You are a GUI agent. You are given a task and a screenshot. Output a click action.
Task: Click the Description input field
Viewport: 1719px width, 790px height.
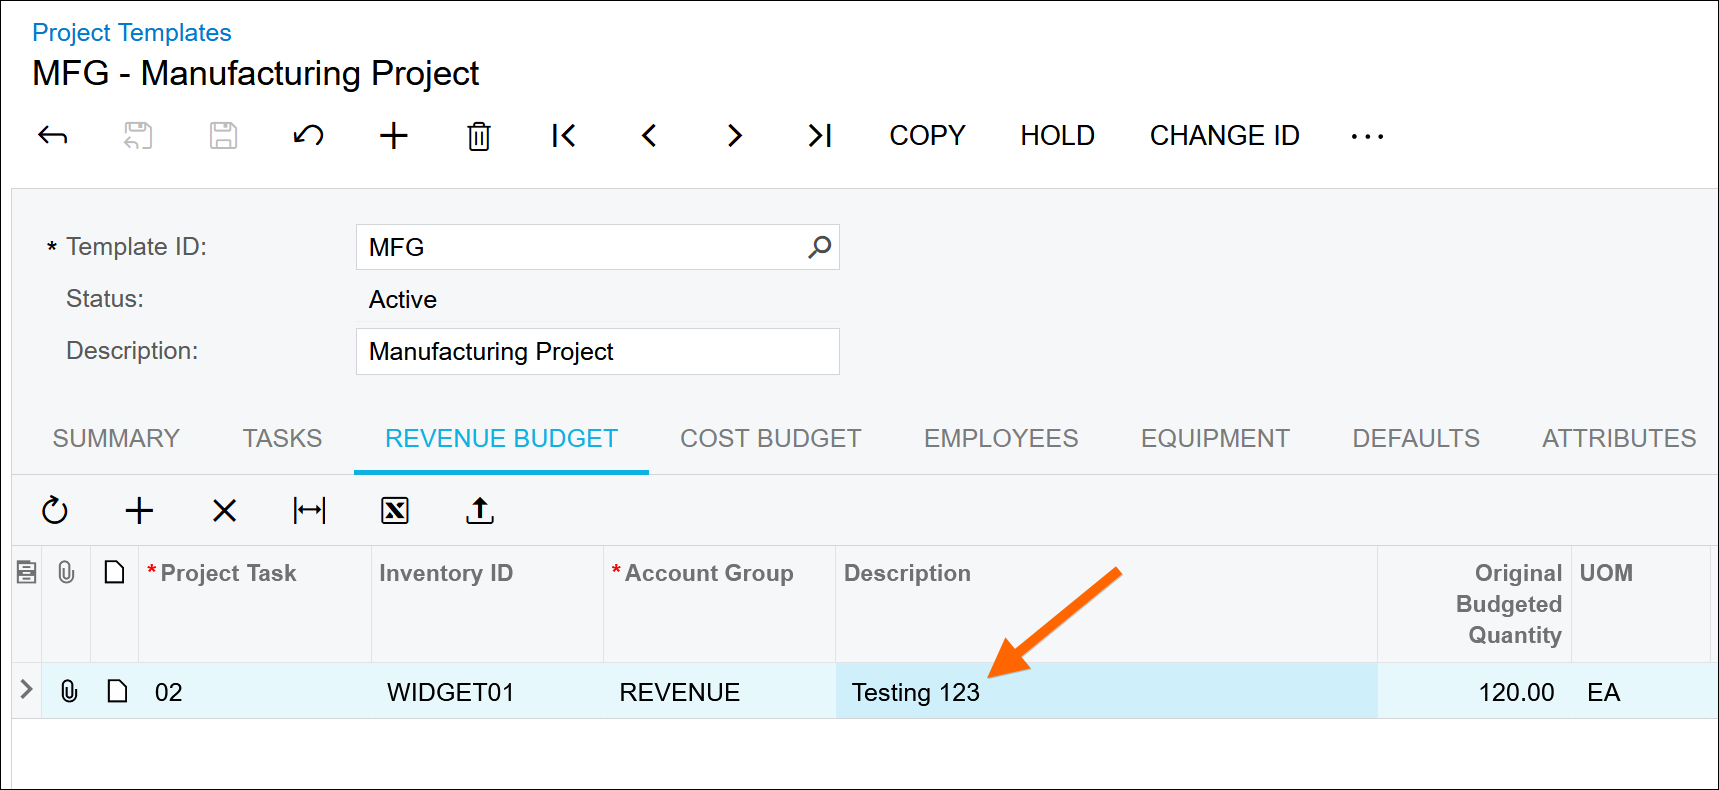[x=597, y=352]
